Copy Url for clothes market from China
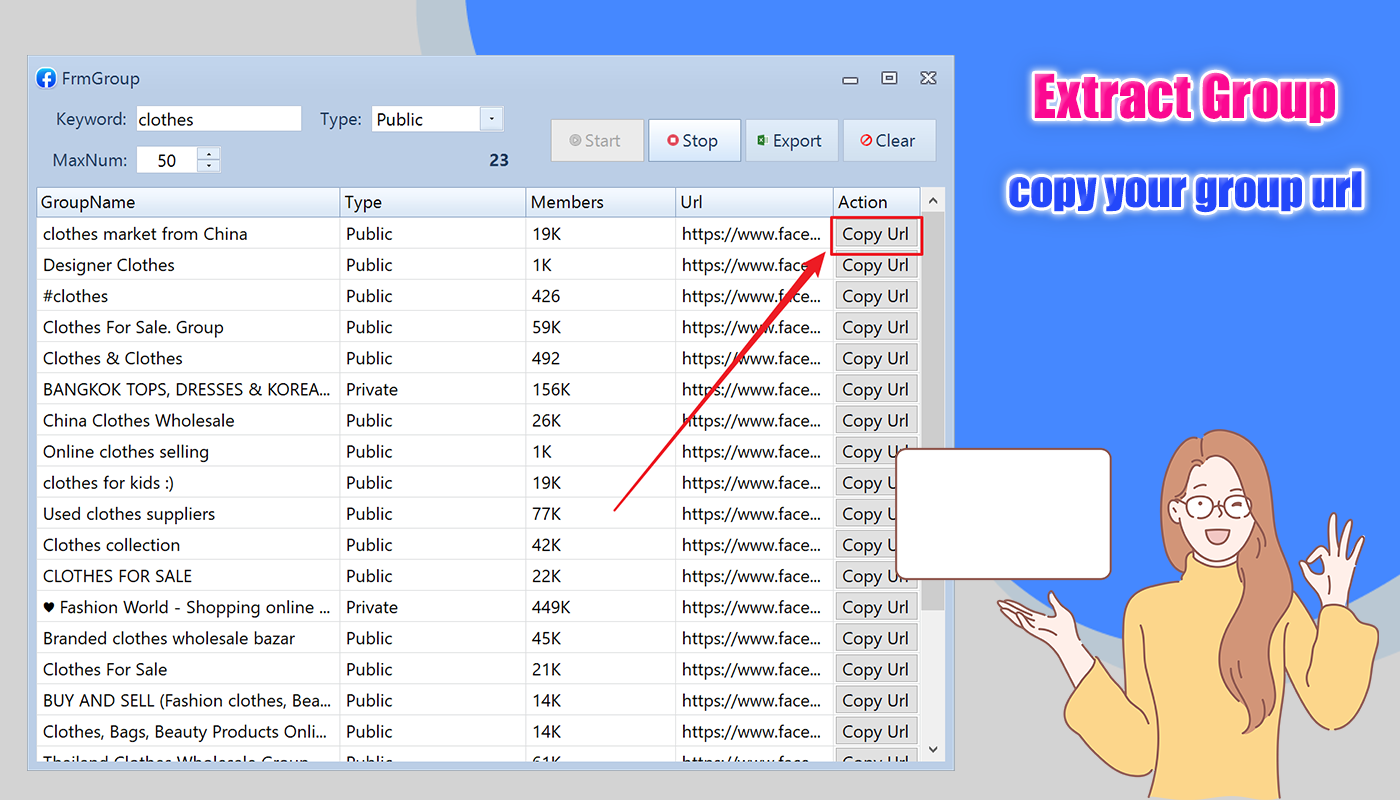This screenshot has width=1400, height=800. (876, 234)
